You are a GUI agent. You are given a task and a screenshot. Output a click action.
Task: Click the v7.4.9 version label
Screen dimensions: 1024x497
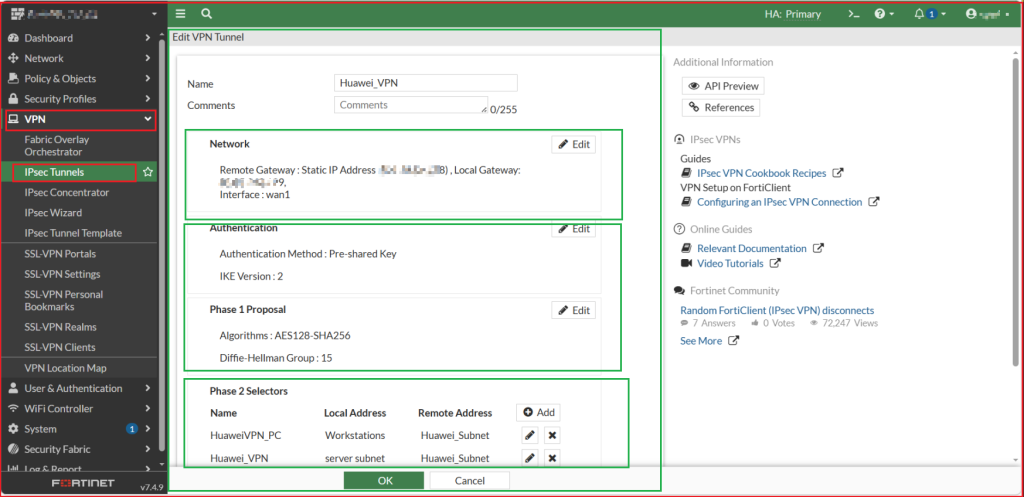(152, 487)
